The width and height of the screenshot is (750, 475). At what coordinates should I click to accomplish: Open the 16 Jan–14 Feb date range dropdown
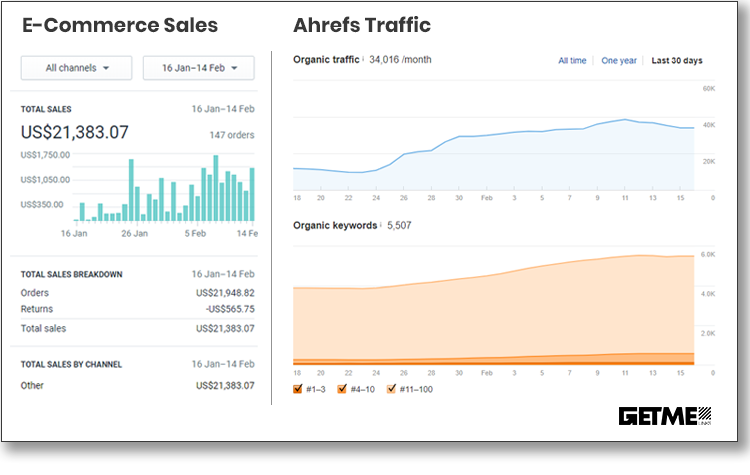tap(199, 68)
